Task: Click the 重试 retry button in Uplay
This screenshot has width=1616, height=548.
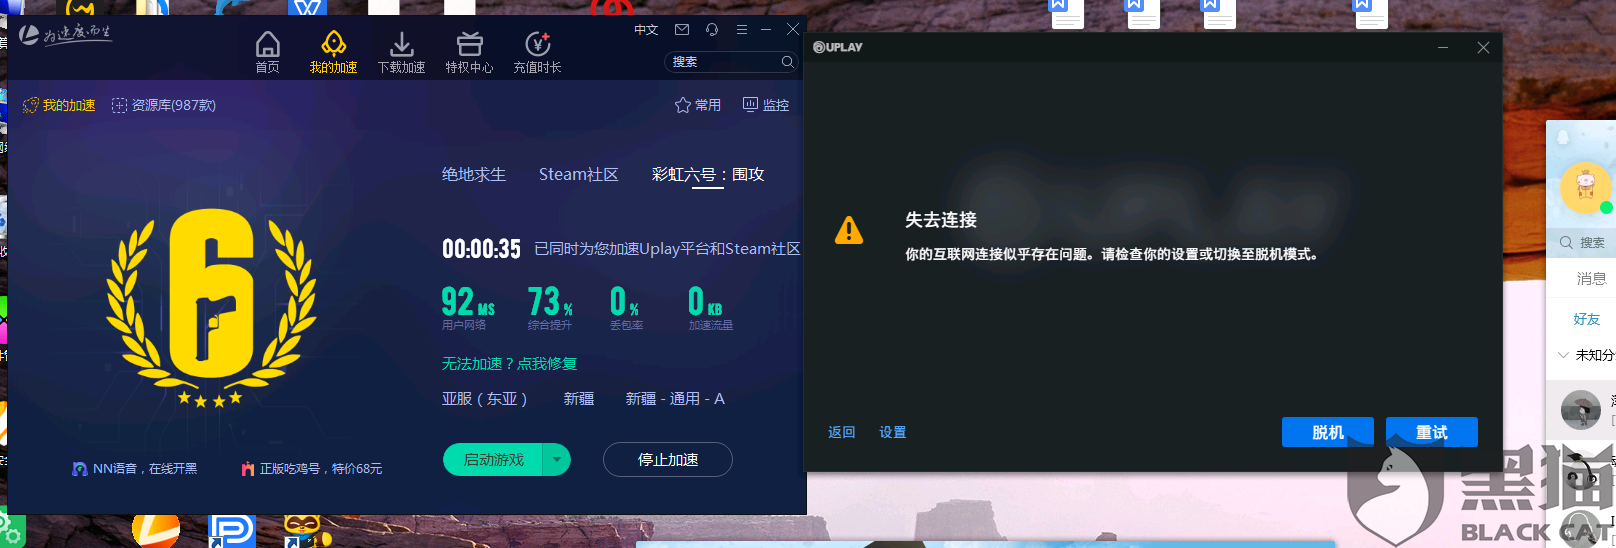Action: coord(1432,432)
